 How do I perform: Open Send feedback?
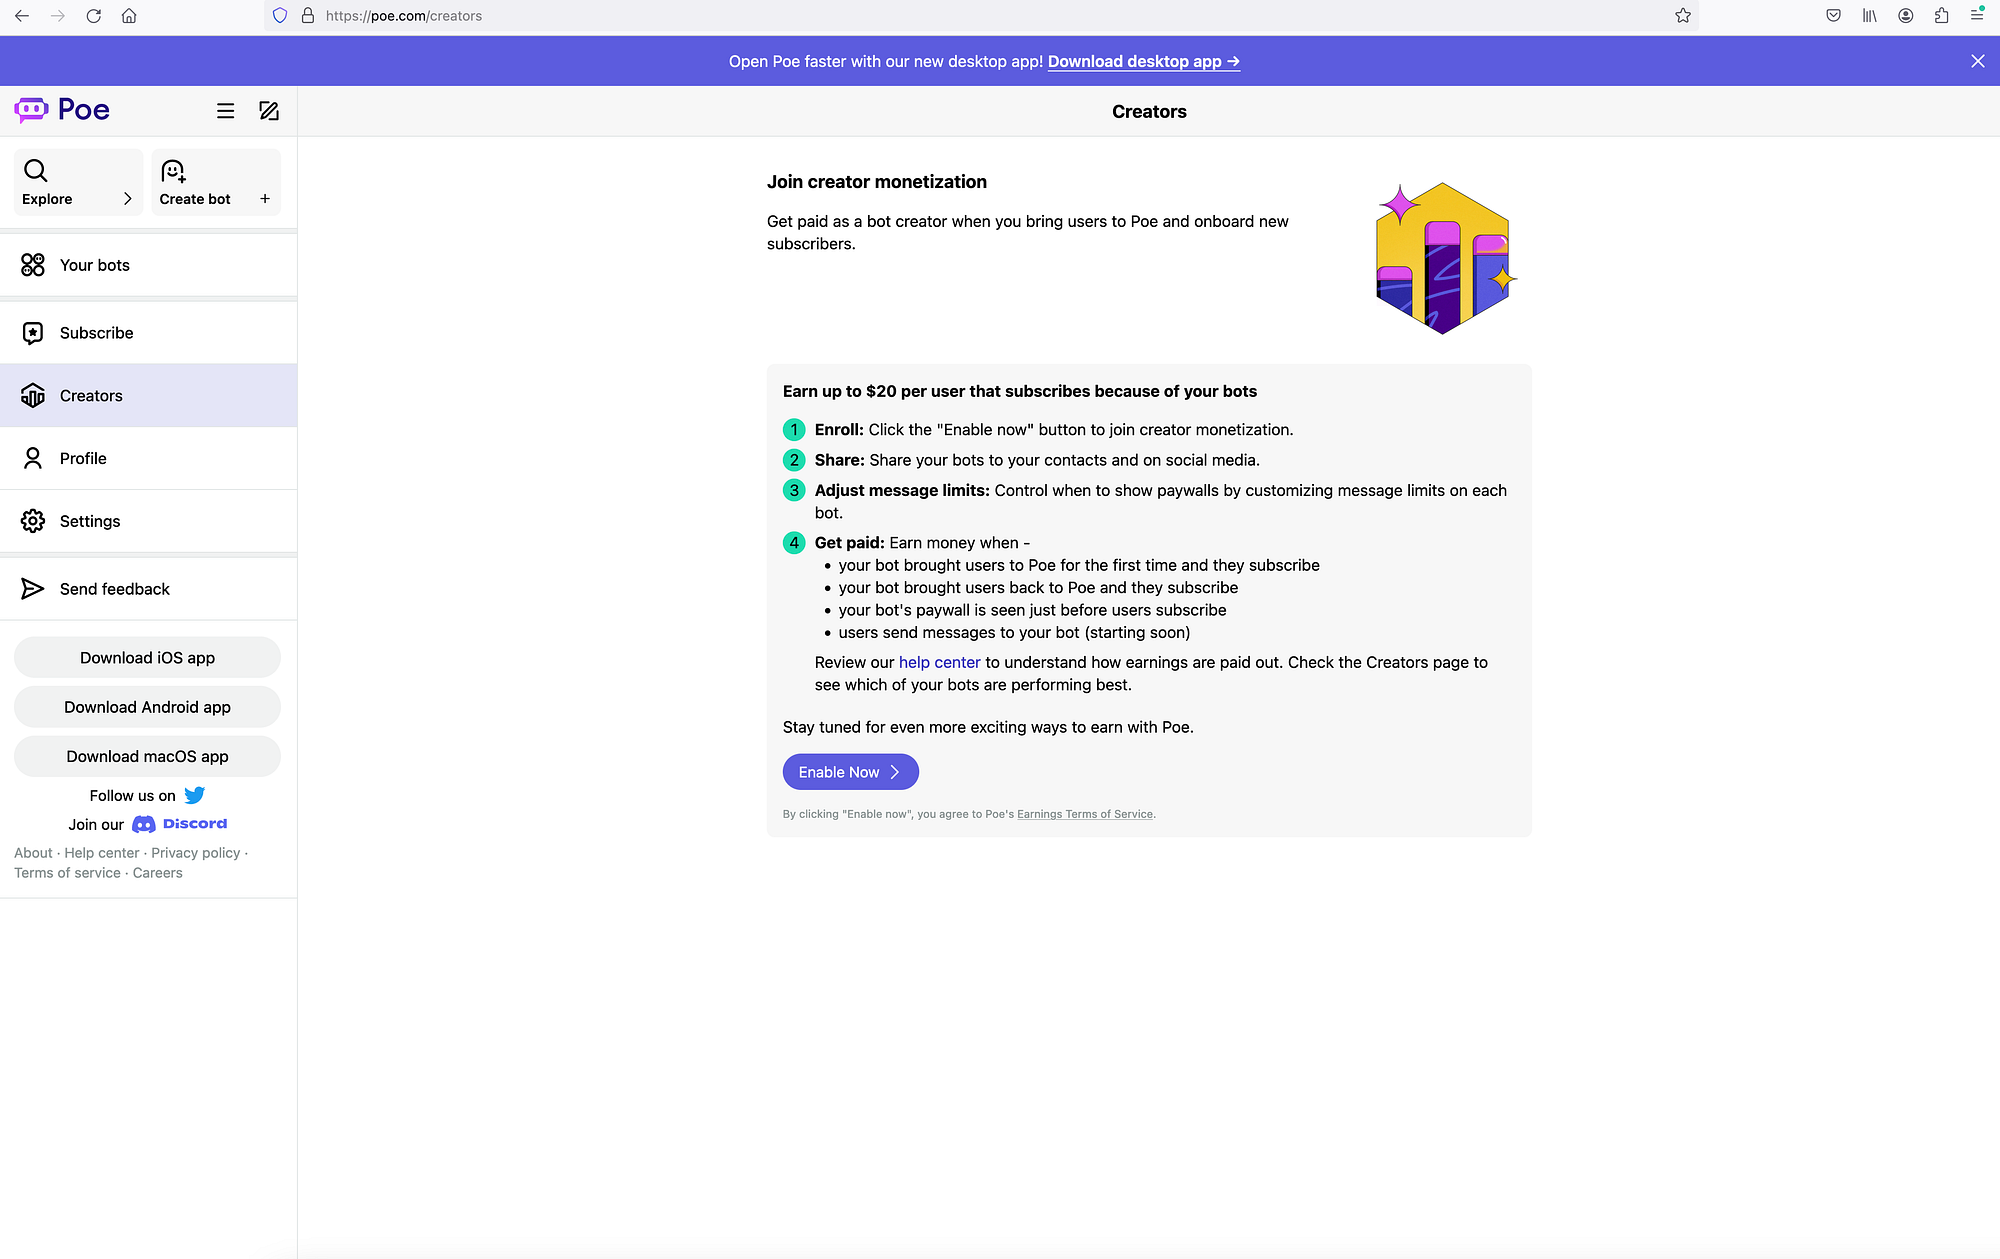coord(149,589)
